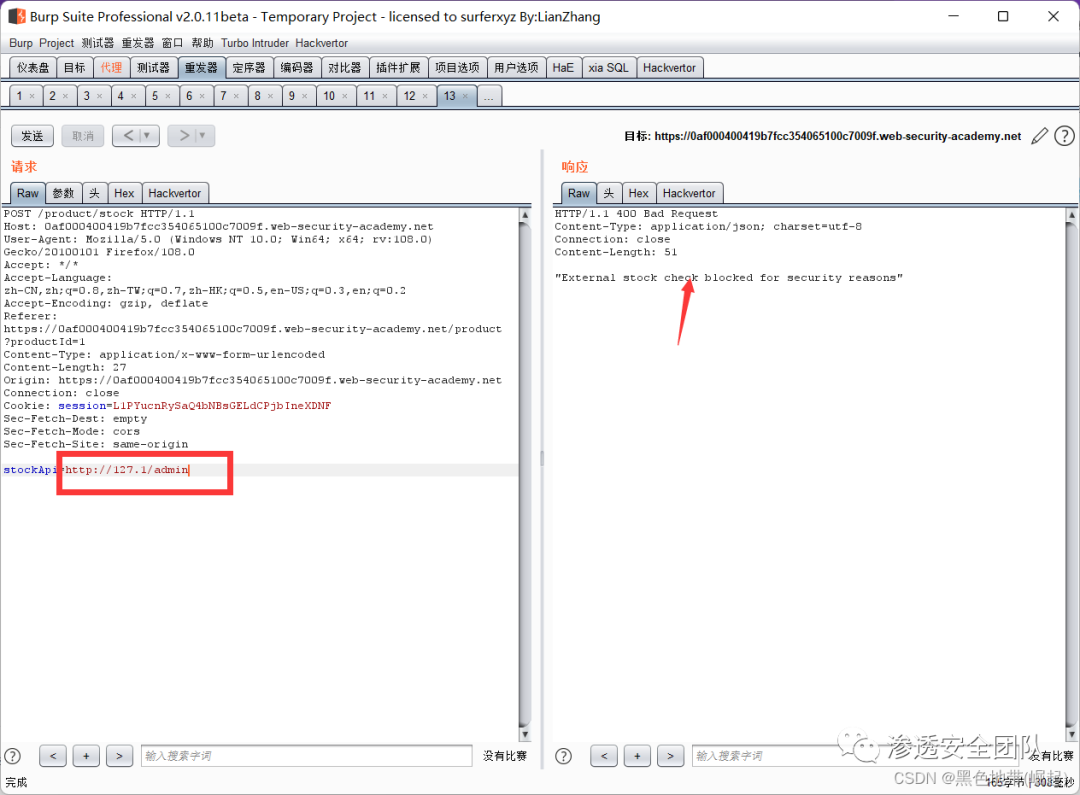
Task: Switch to 插件扩展 extender tab
Action: pos(398,68)
